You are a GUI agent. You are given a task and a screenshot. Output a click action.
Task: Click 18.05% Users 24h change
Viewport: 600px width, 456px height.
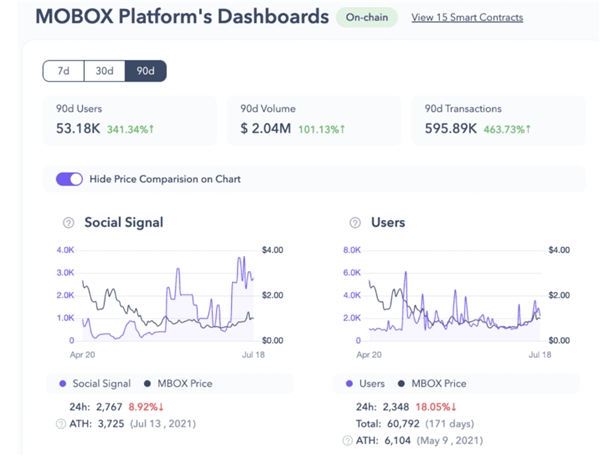point(436,407)
